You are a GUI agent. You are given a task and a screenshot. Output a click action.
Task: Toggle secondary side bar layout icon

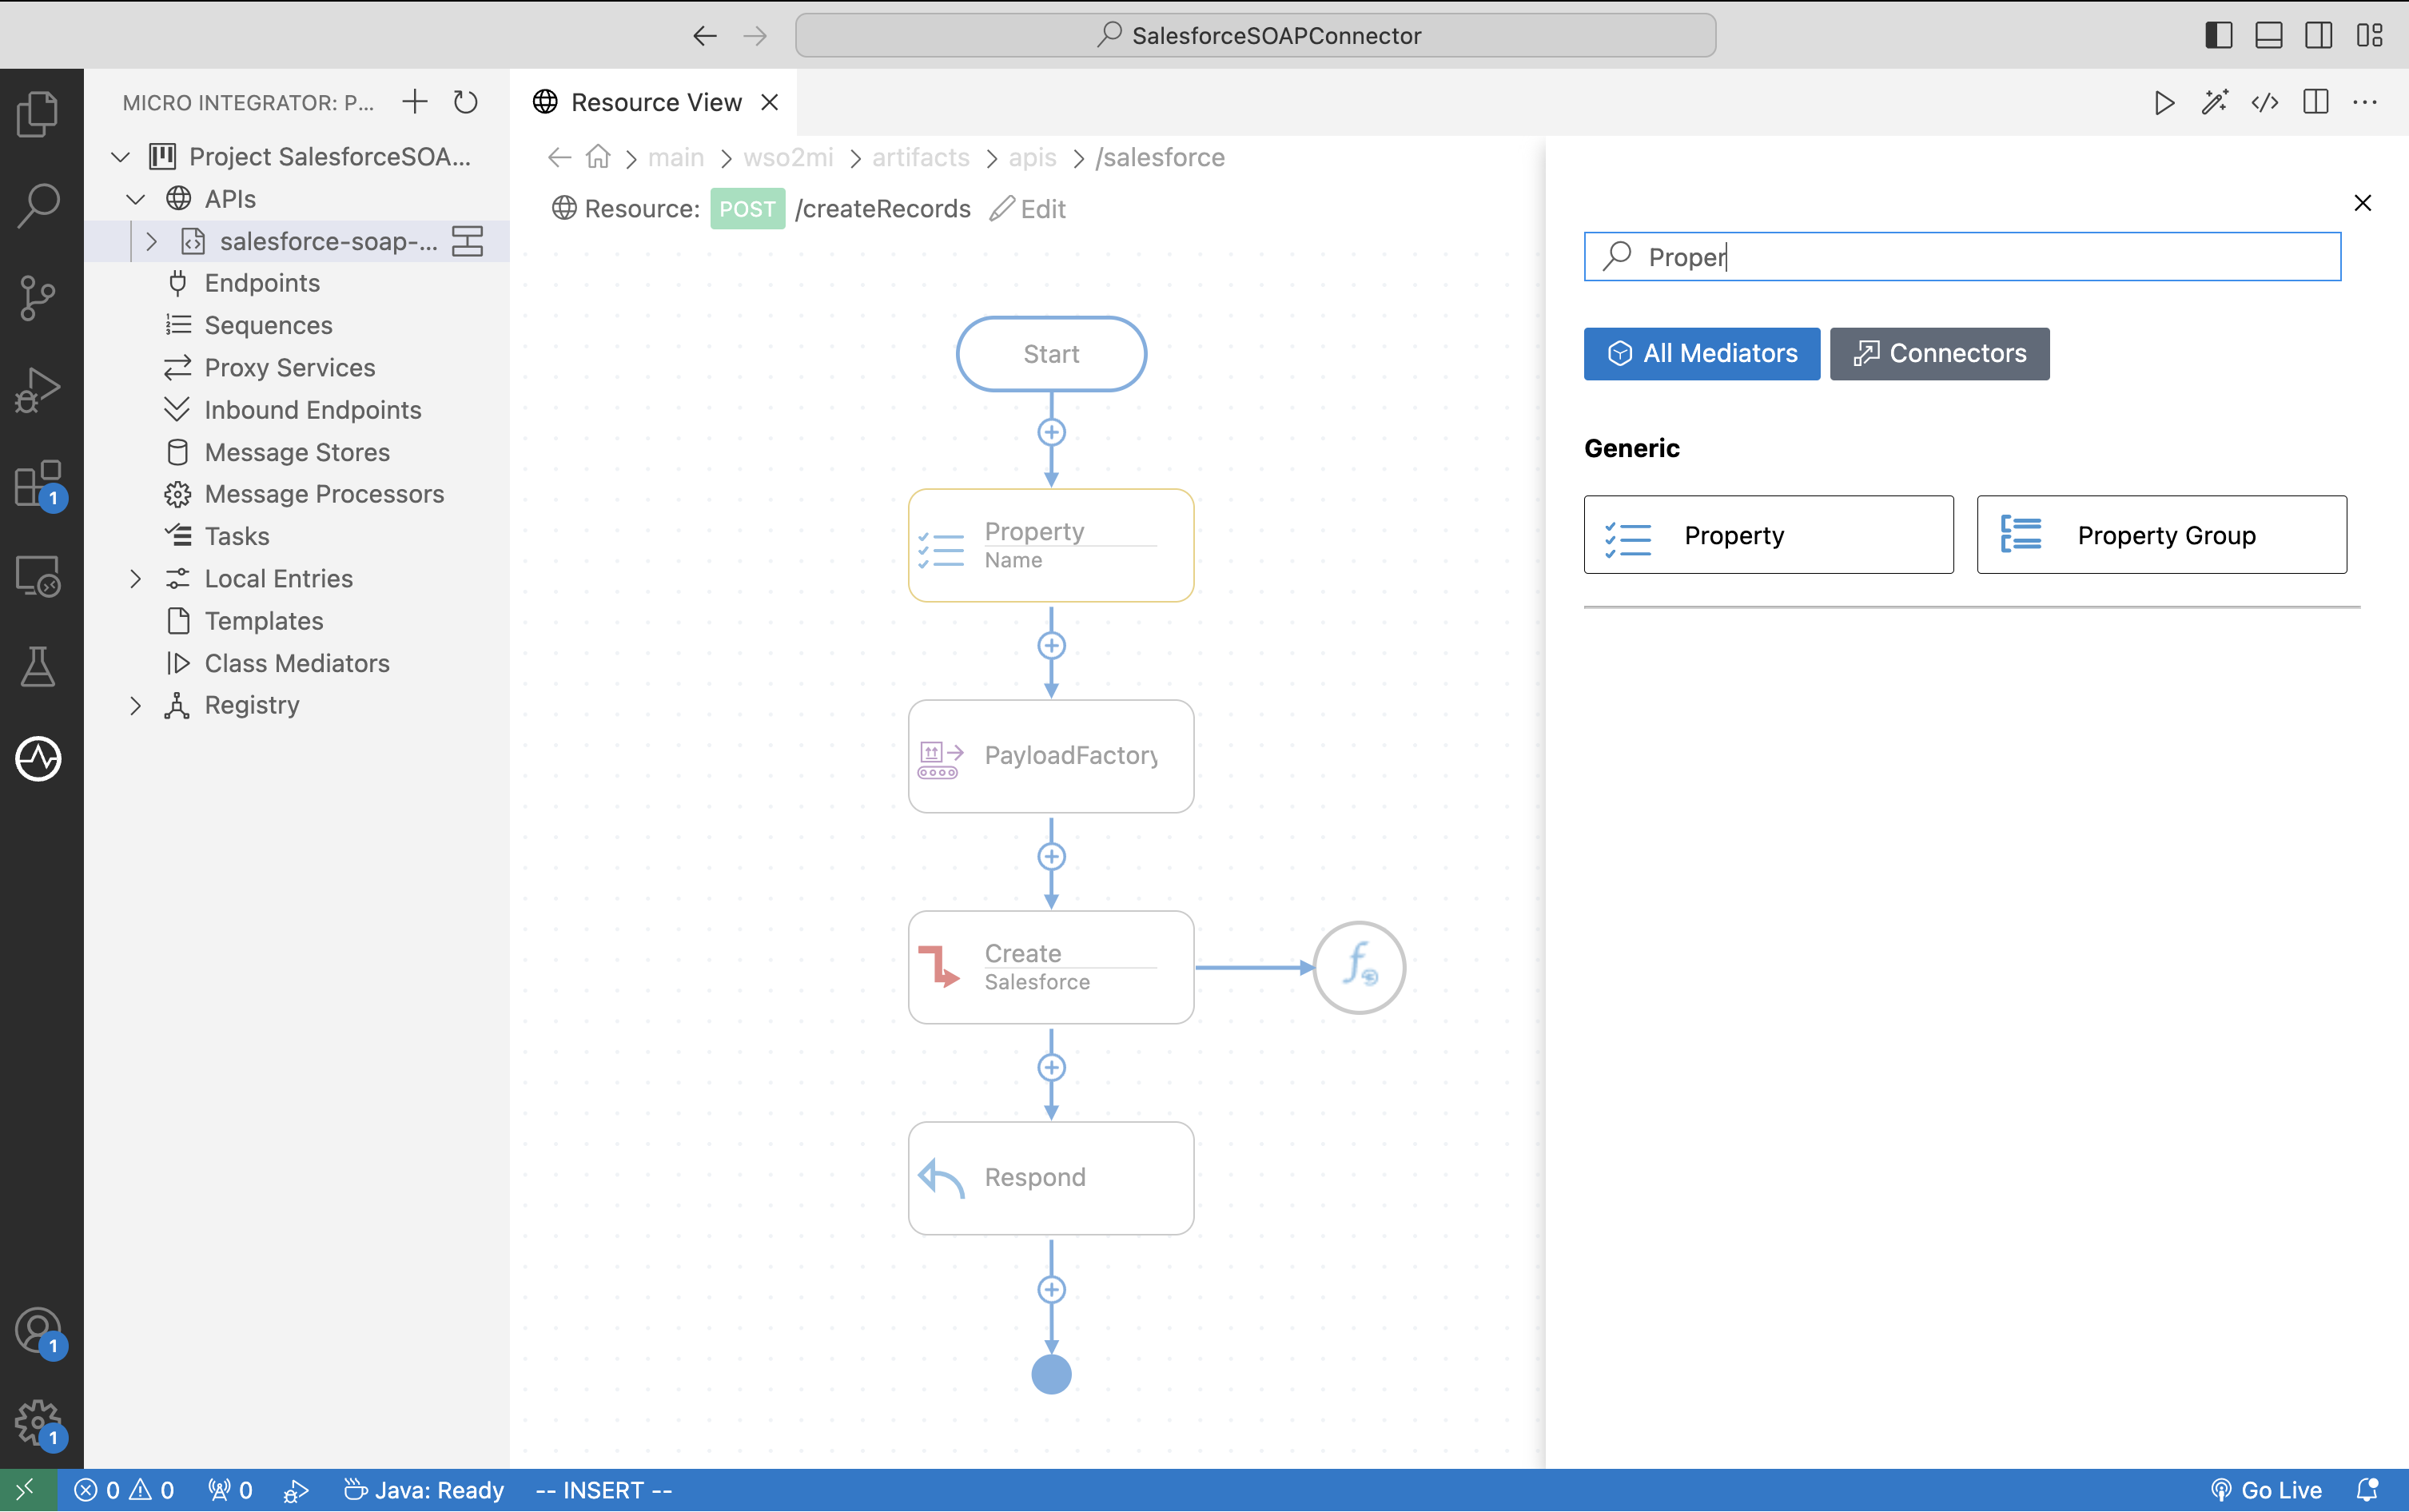pyautogui.click(x=2318, y=35)
